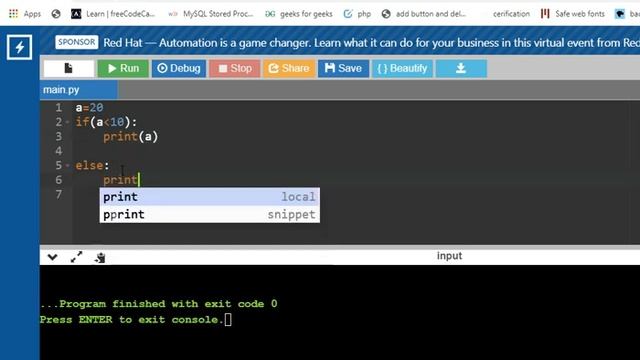This screenshot has width=640, height=360.
Task: Select the main.py tab
Action: (x=79, y=90)
